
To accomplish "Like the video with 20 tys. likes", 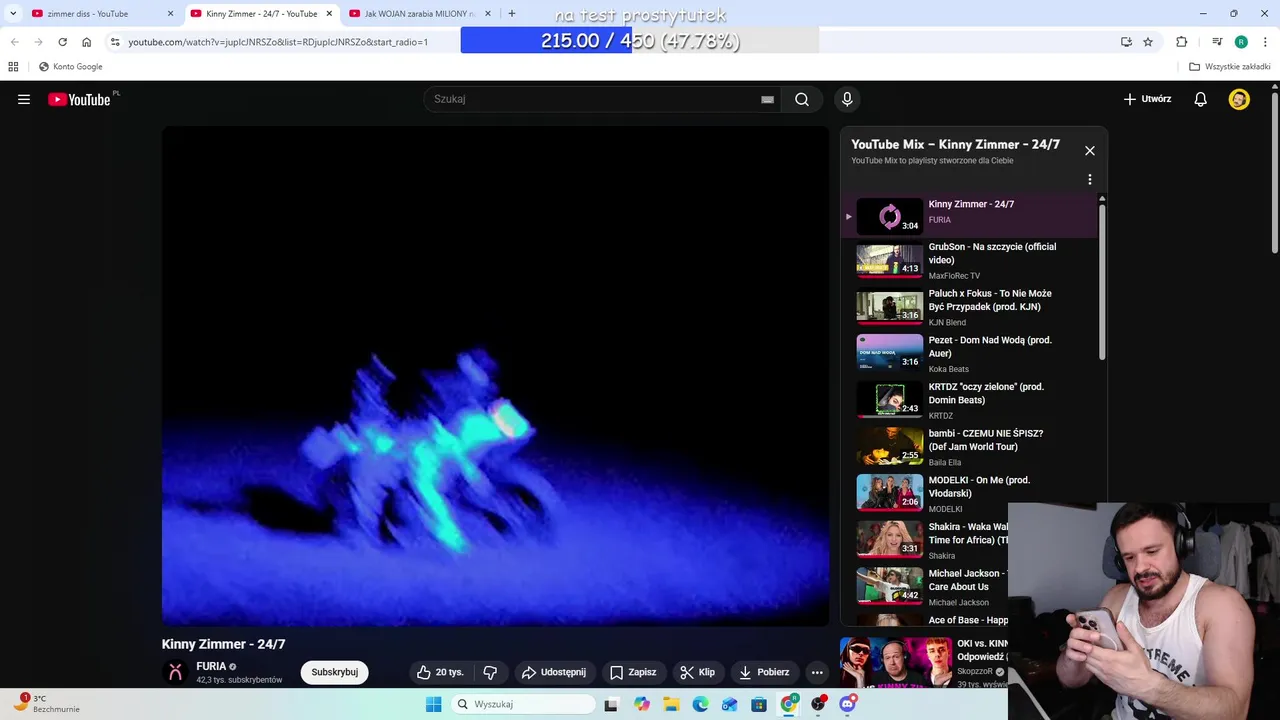I will pyautogui.click(x=440, y=672).
